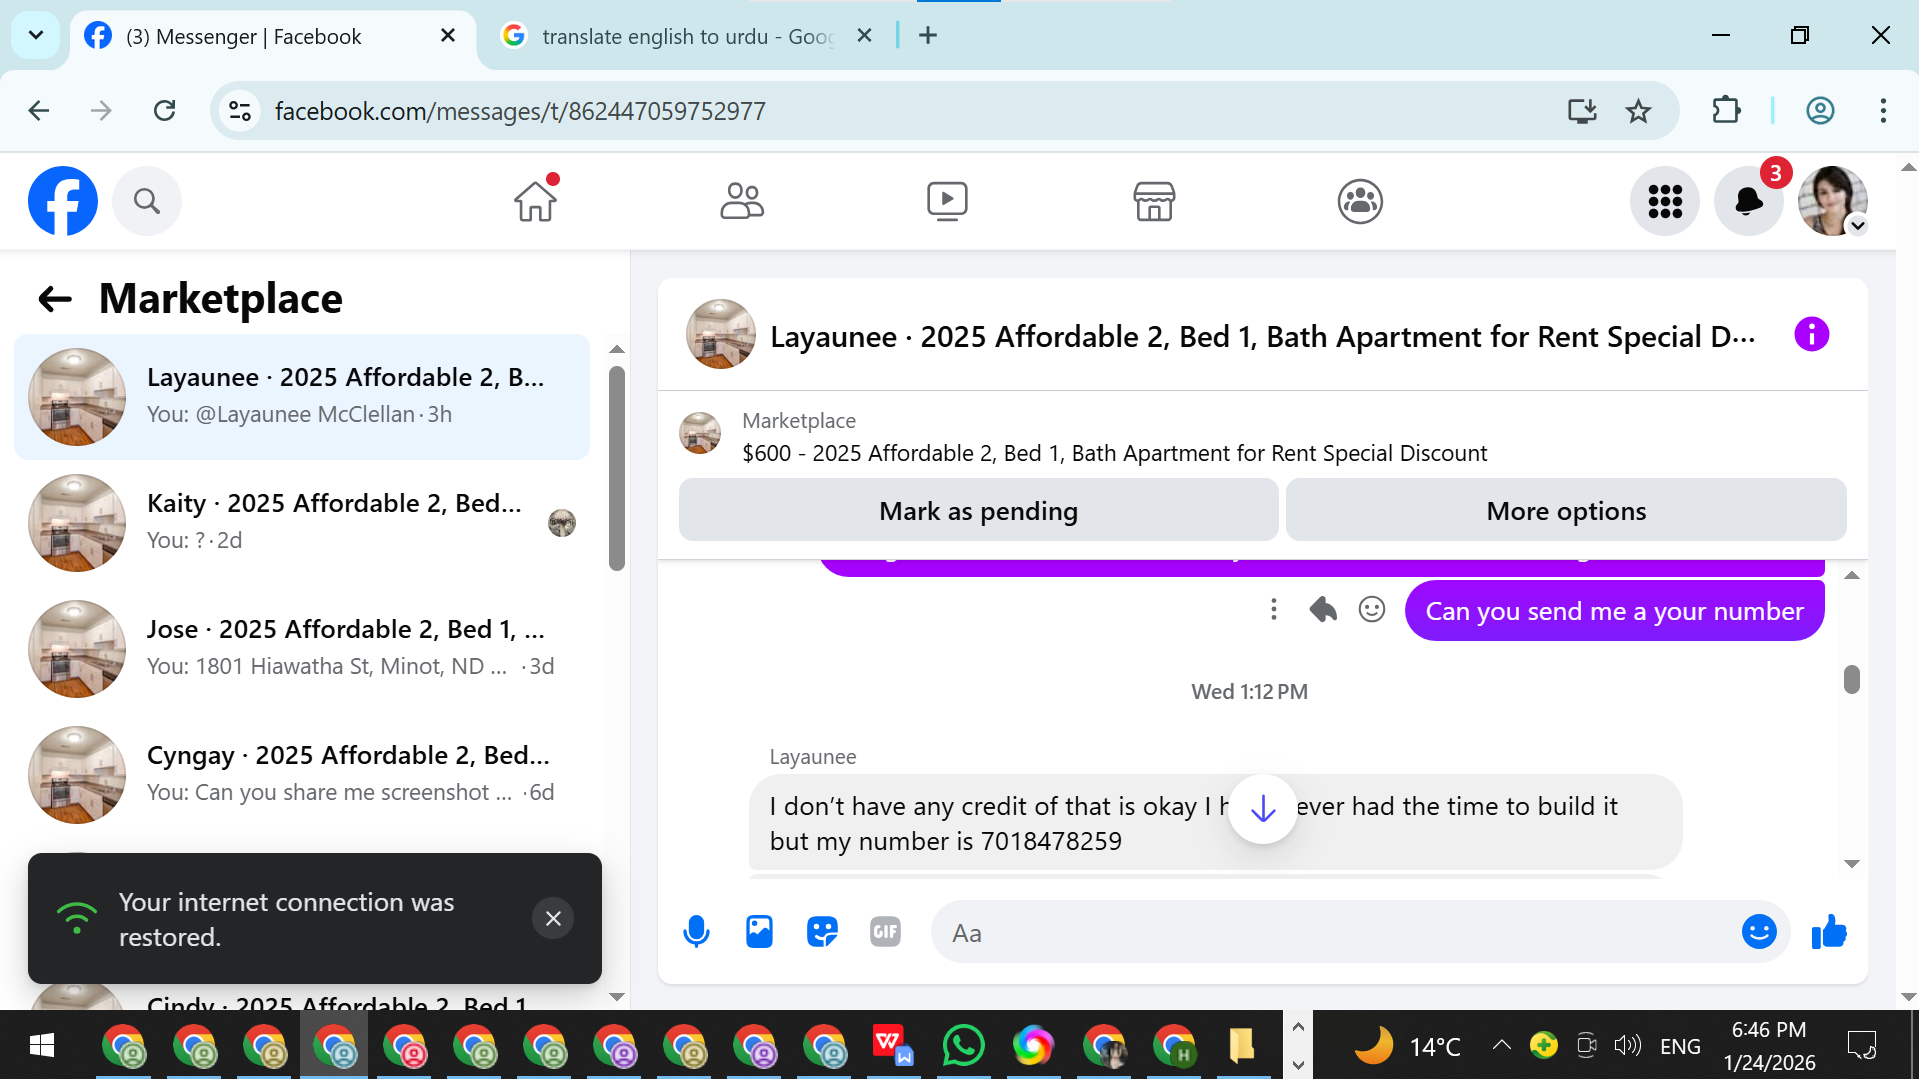The height and width of the screenshot is (1079, 1919).
Task: Open the $600 Marketplace listing title link
Action: click(1114, 453)
